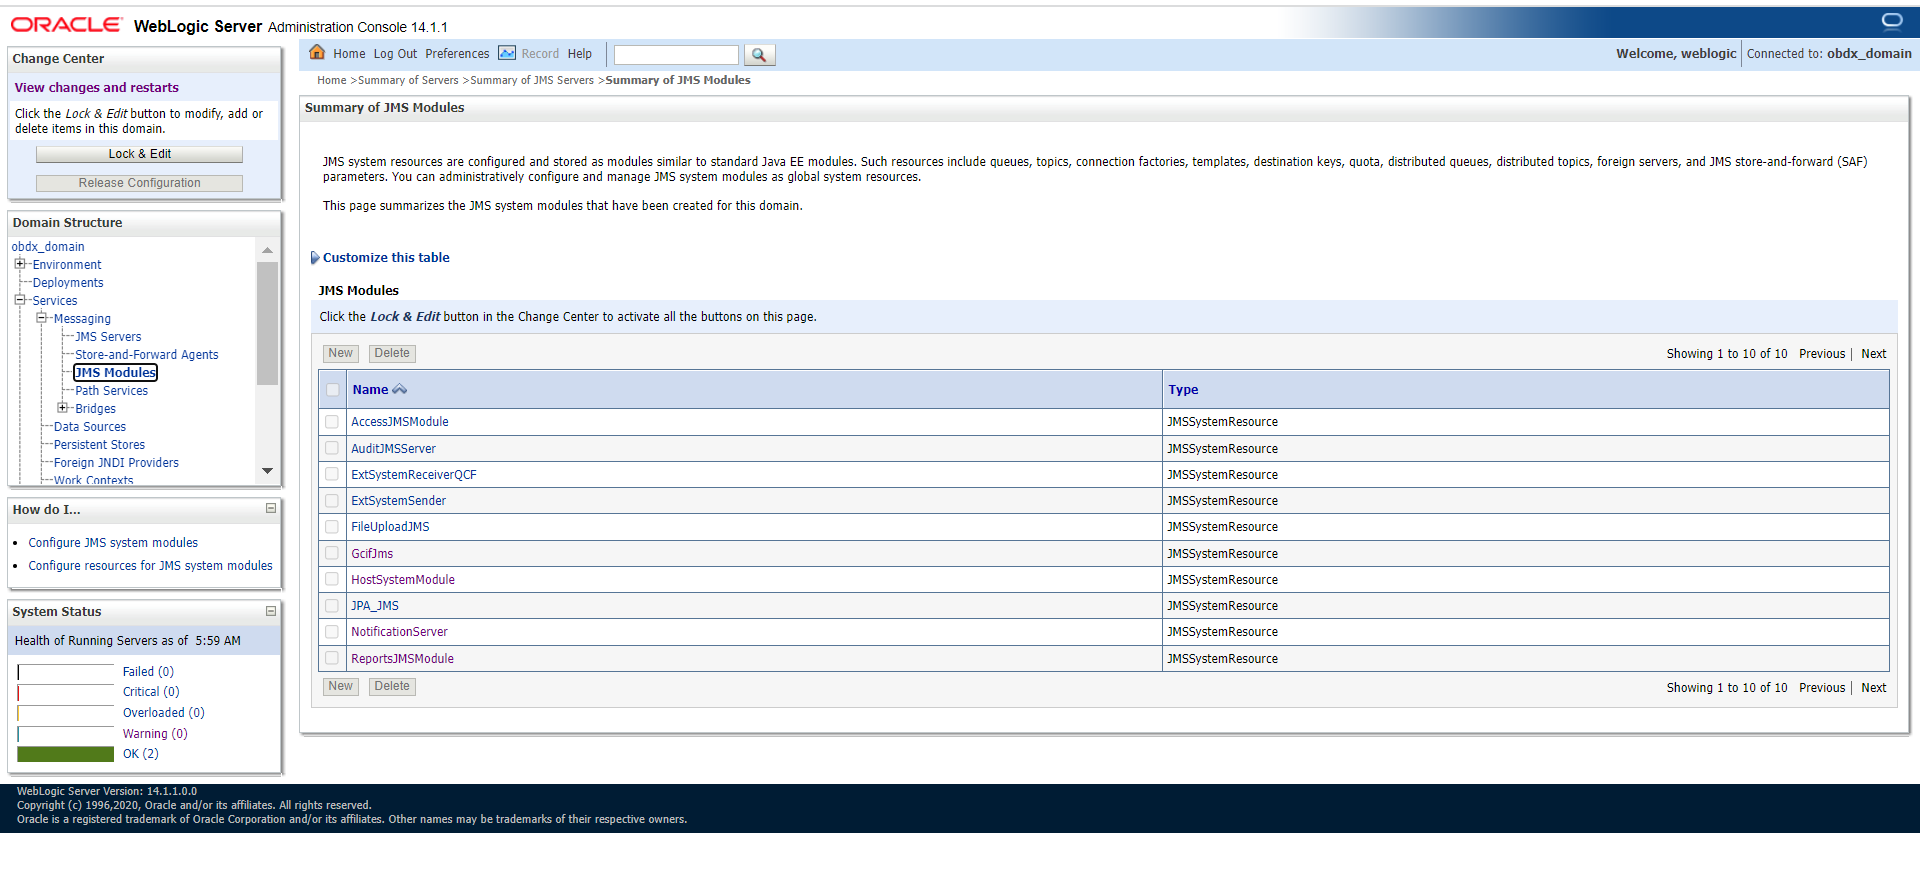Image resolution: width=1920 pixels, height=871 pixels.
Task: Check the ExtSystemReceiverQCF row checkbox
Action: [332, 474]
